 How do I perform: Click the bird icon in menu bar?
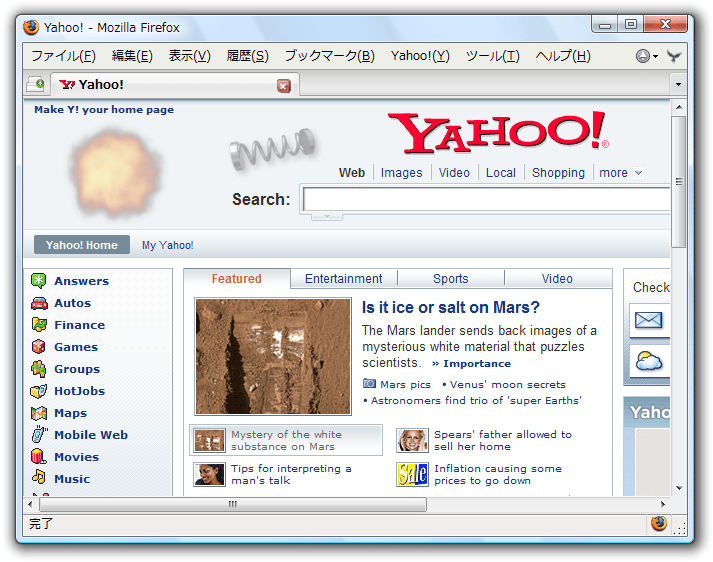pos(674,56)
